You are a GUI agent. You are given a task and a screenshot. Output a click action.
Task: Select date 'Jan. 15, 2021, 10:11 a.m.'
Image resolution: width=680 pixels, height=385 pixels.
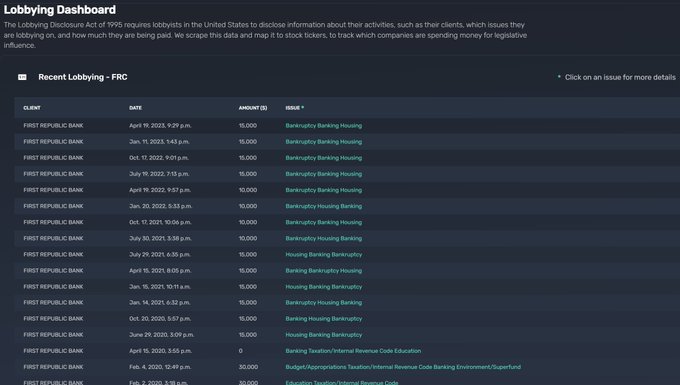click(160, 287)
